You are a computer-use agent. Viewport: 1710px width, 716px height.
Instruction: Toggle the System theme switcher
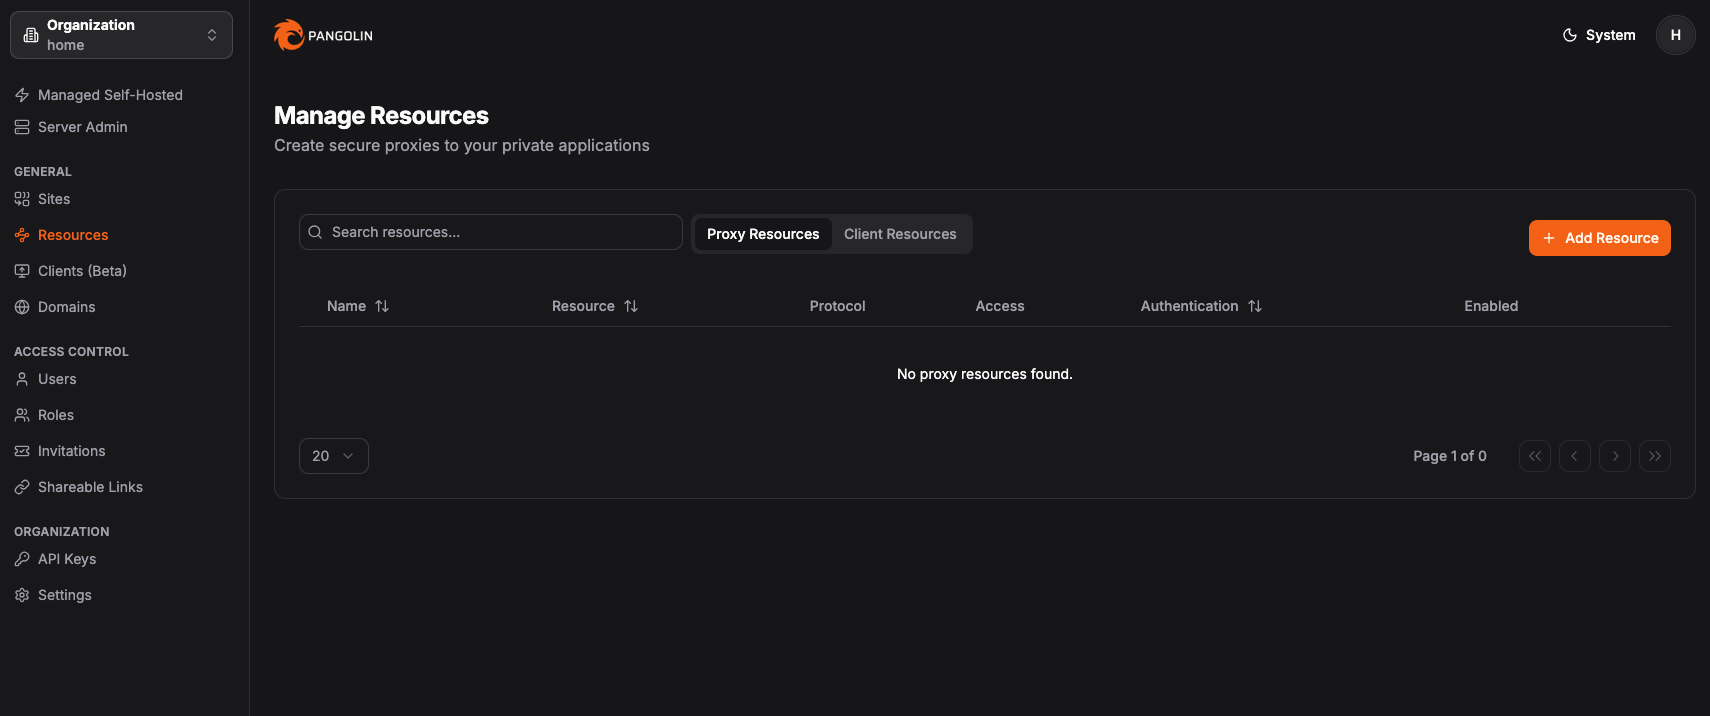click(x=1599, y=35)
